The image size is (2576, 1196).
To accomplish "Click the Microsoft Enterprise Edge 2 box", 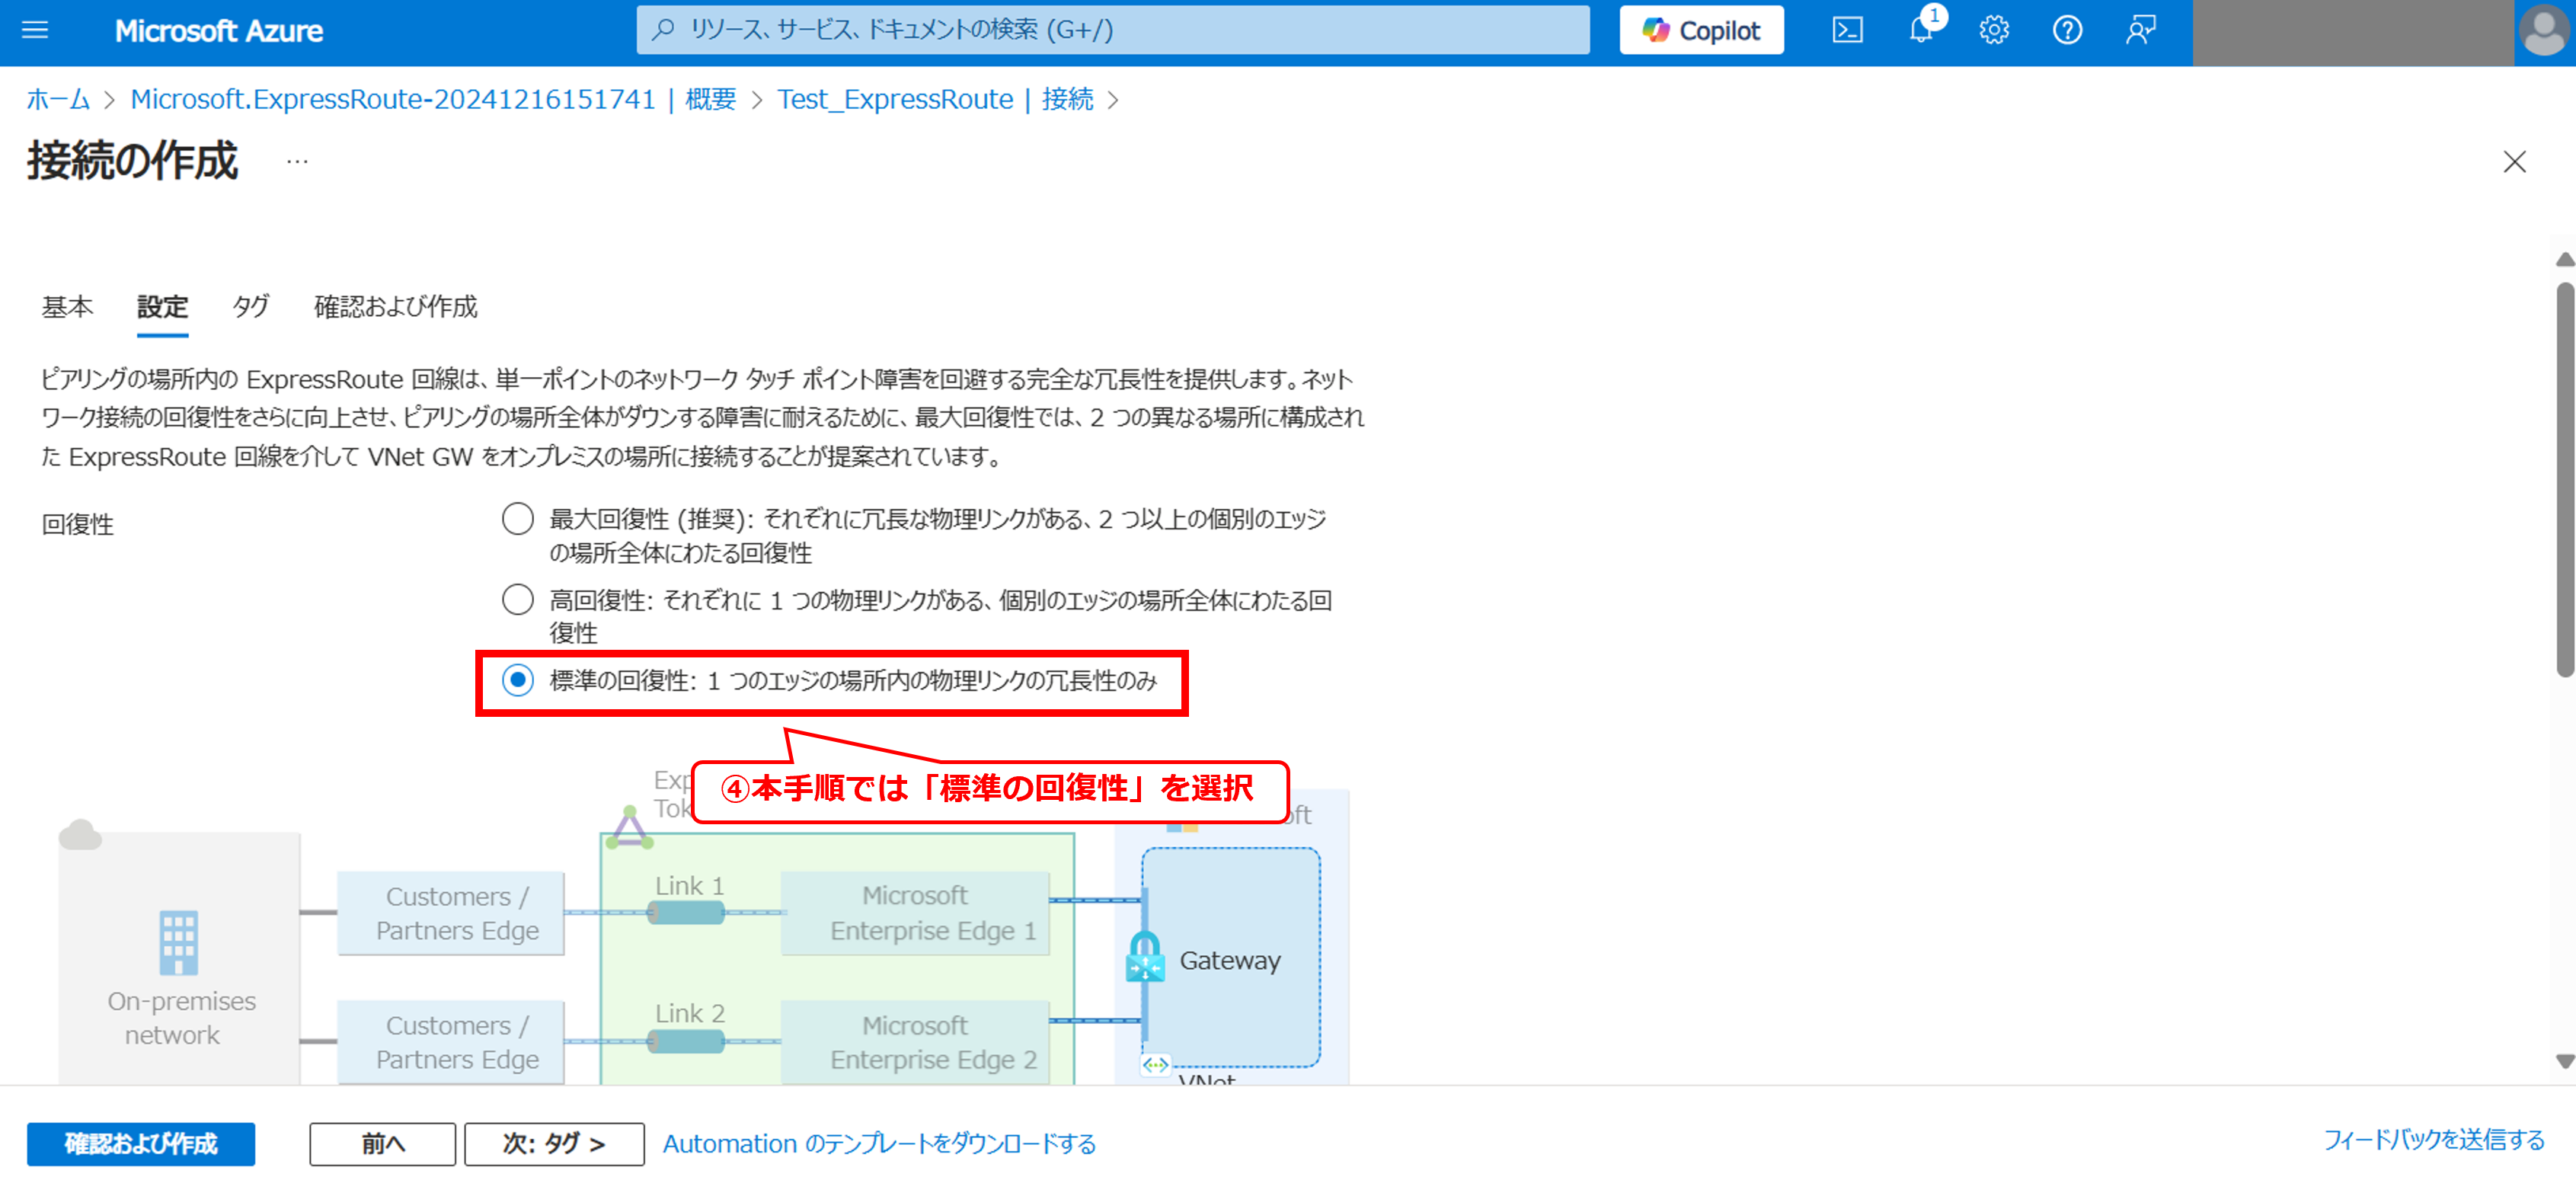I will pyautogui.click(x=915, y=1042).
